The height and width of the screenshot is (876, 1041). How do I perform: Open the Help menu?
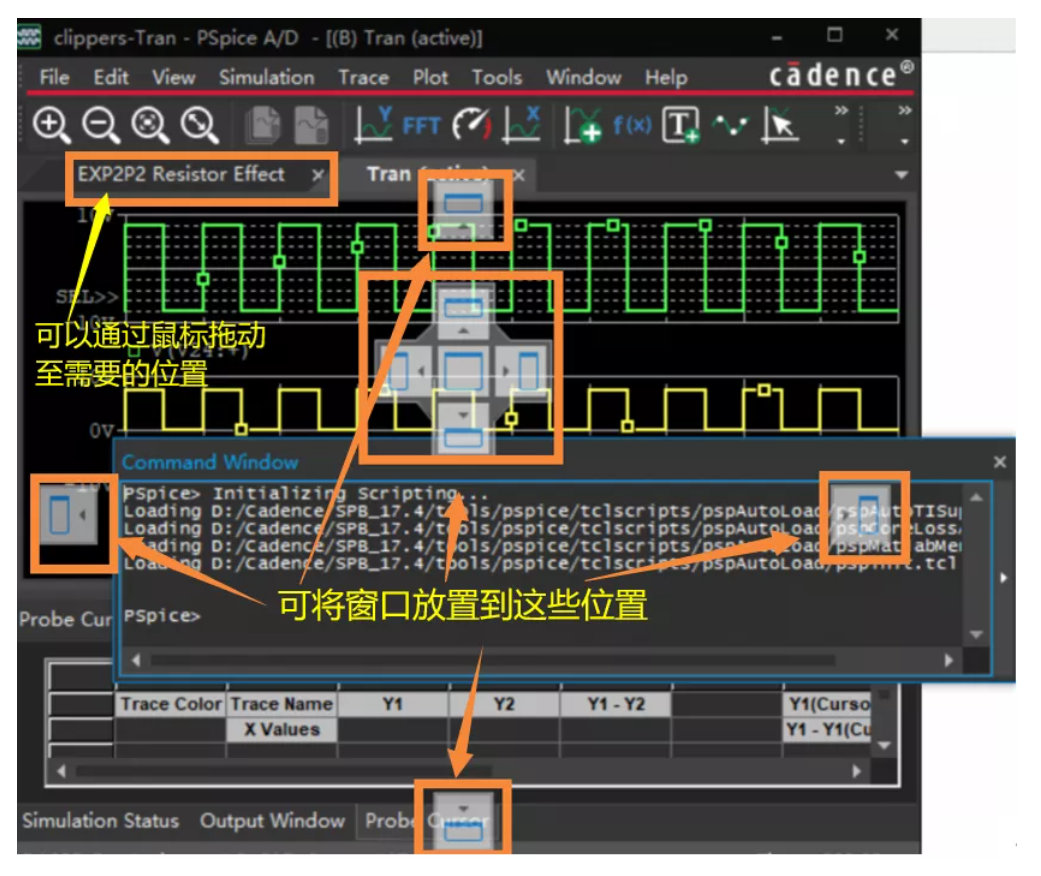point(666,77)
